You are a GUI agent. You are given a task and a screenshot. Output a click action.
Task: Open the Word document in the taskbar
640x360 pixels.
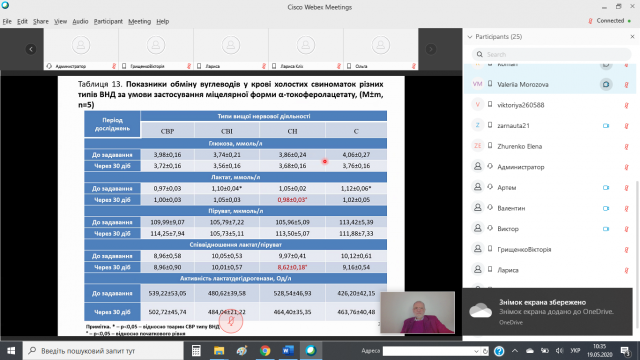(x=288, y=351)
